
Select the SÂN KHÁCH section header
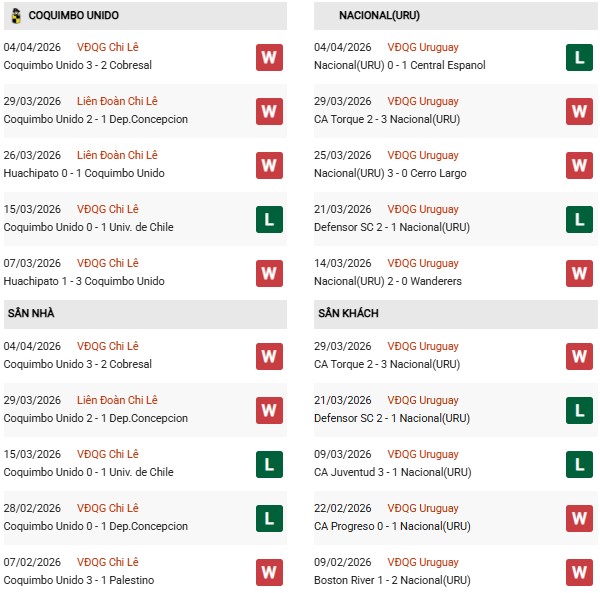[348, 313]
